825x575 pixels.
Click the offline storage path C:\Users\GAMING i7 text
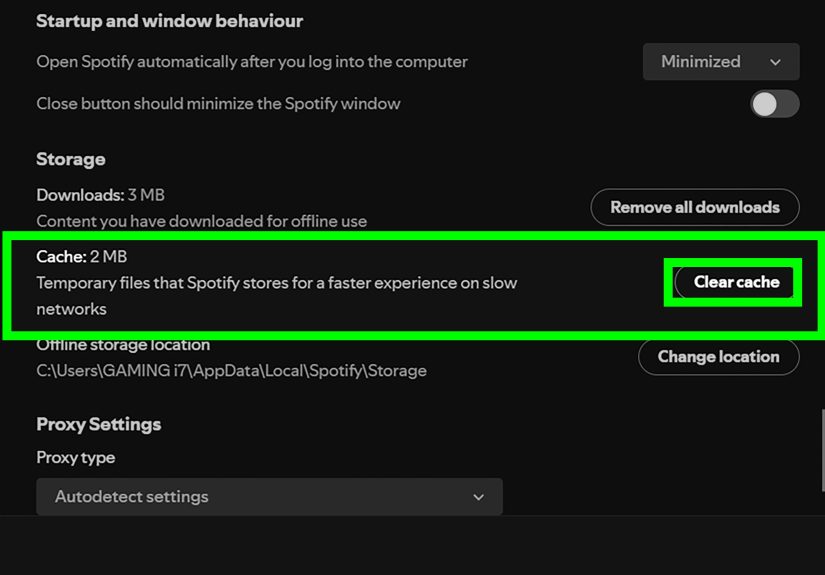231,371
